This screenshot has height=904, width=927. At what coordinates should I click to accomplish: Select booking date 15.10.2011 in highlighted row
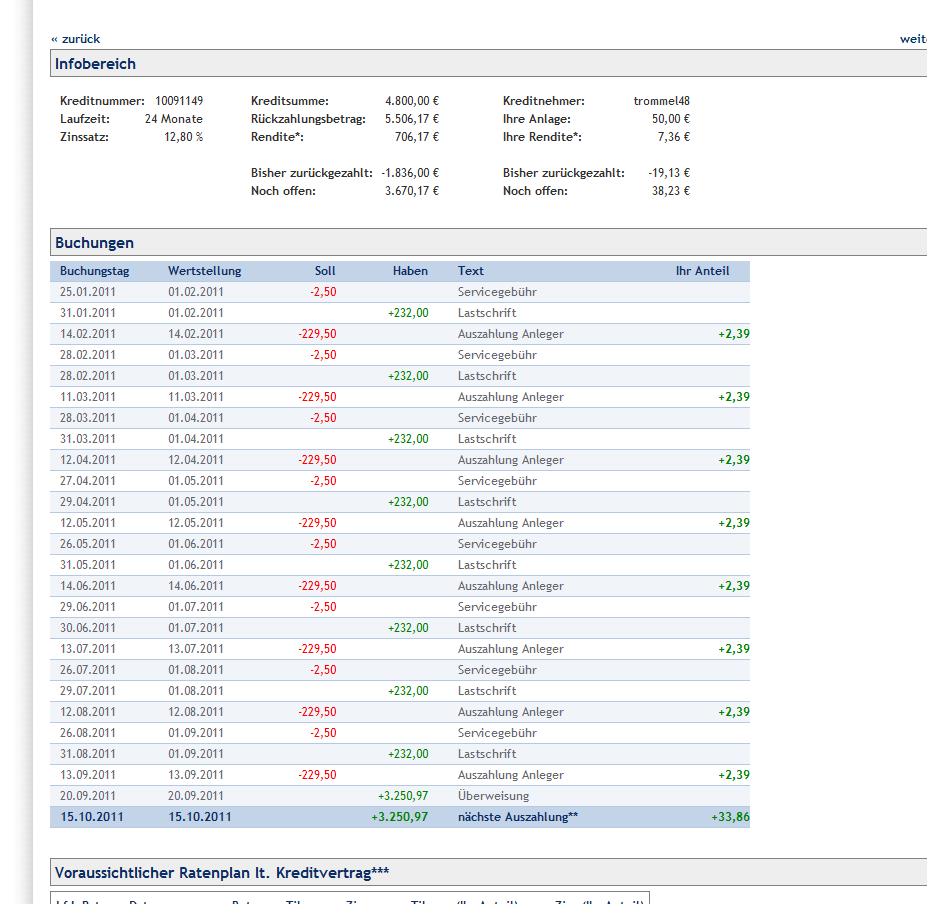click(92, 816)
